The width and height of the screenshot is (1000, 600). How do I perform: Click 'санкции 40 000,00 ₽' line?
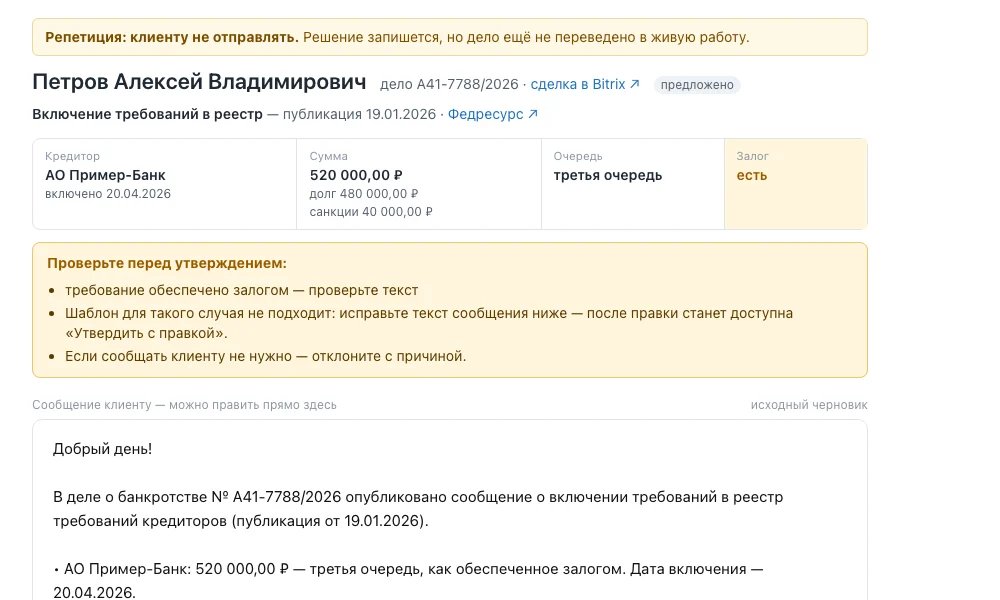pos(371,212)
